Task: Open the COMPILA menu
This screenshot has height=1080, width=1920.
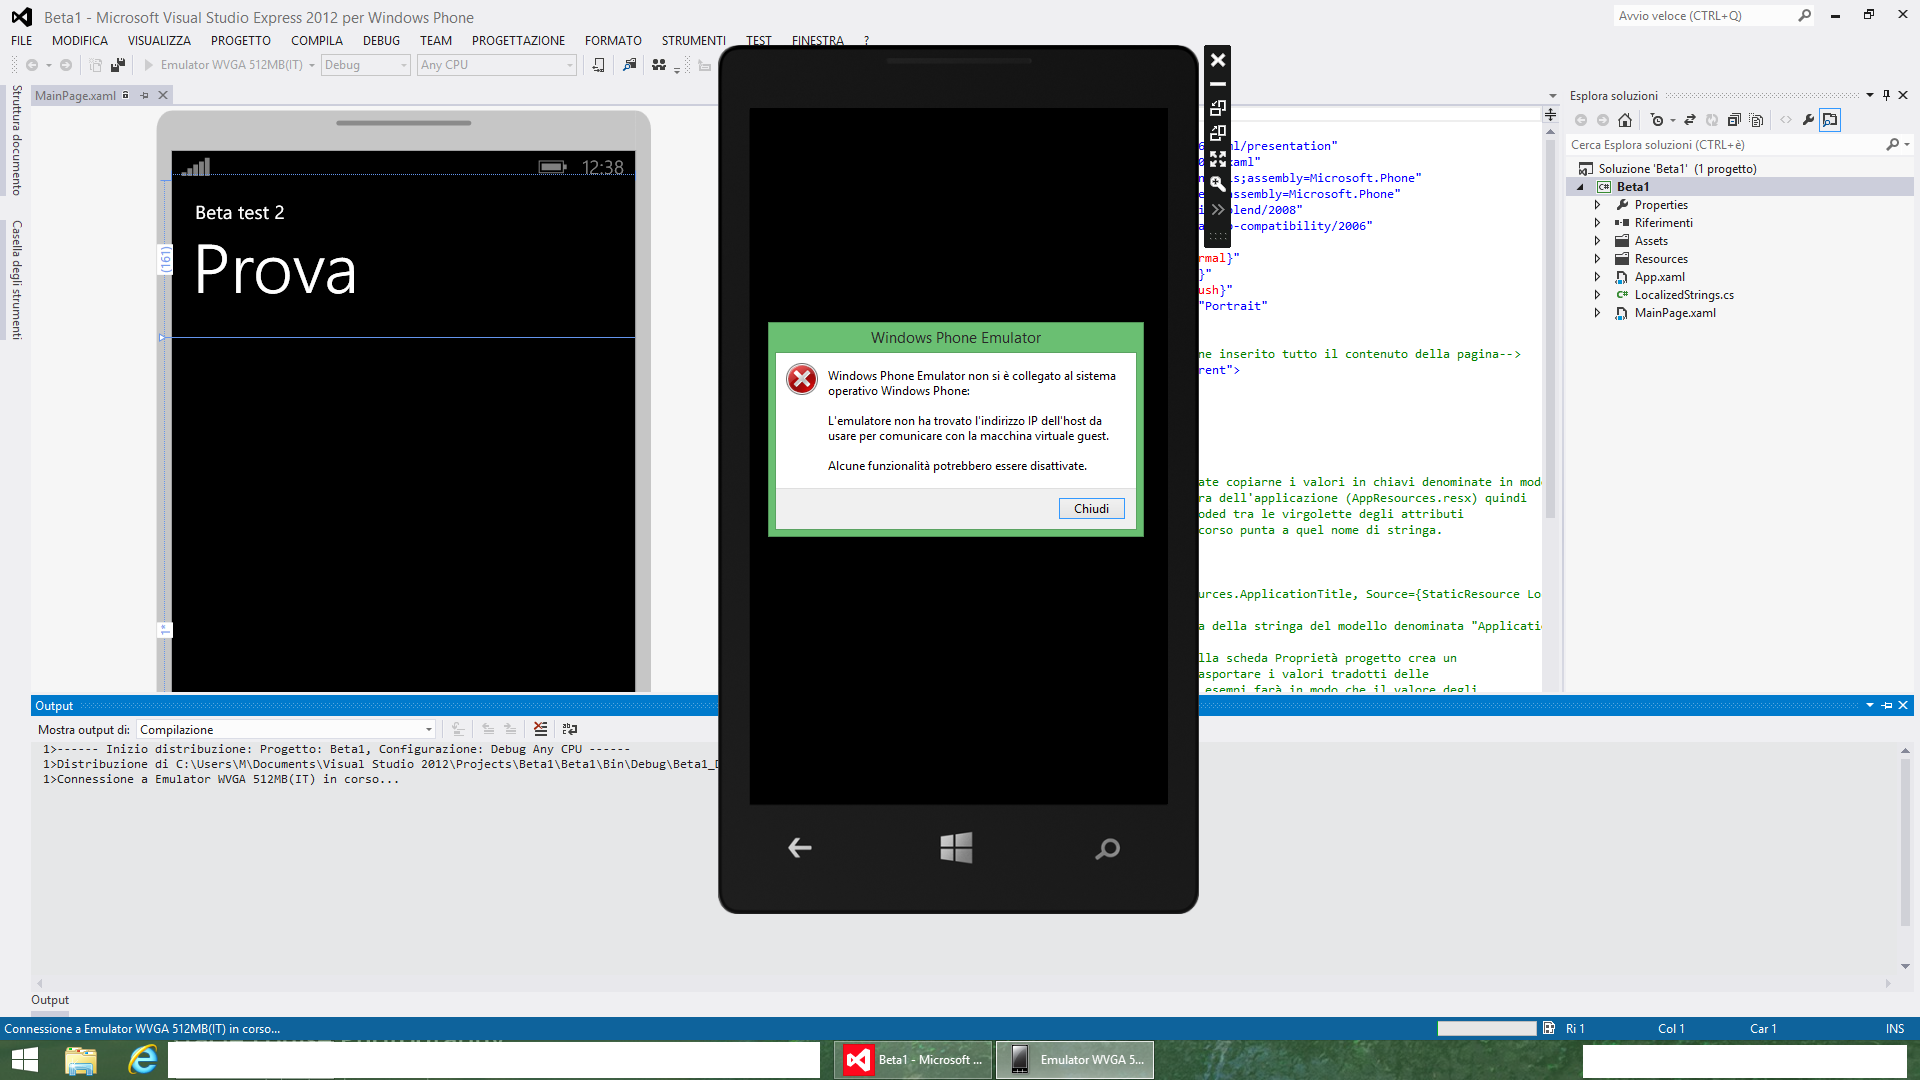Action: pyautogui.click(x=317, y=41)
